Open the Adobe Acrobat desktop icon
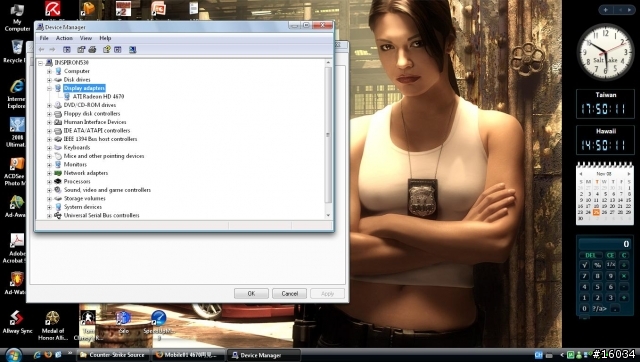 point(16,248)
